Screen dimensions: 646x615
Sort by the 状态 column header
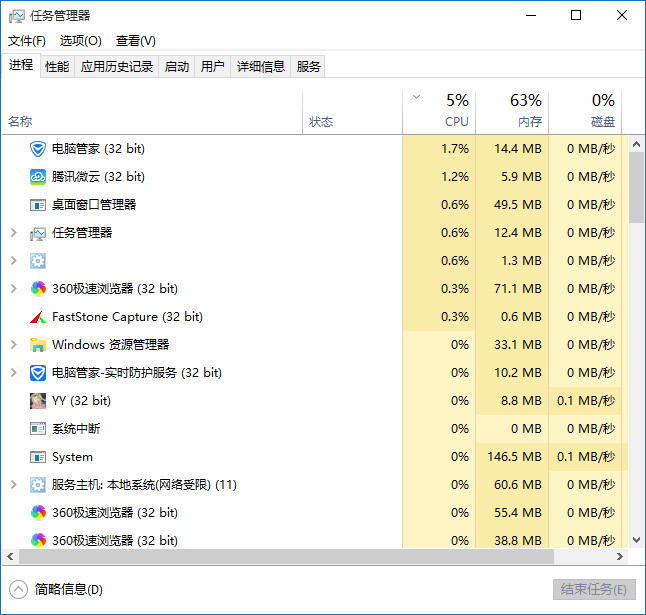point(353,113)
